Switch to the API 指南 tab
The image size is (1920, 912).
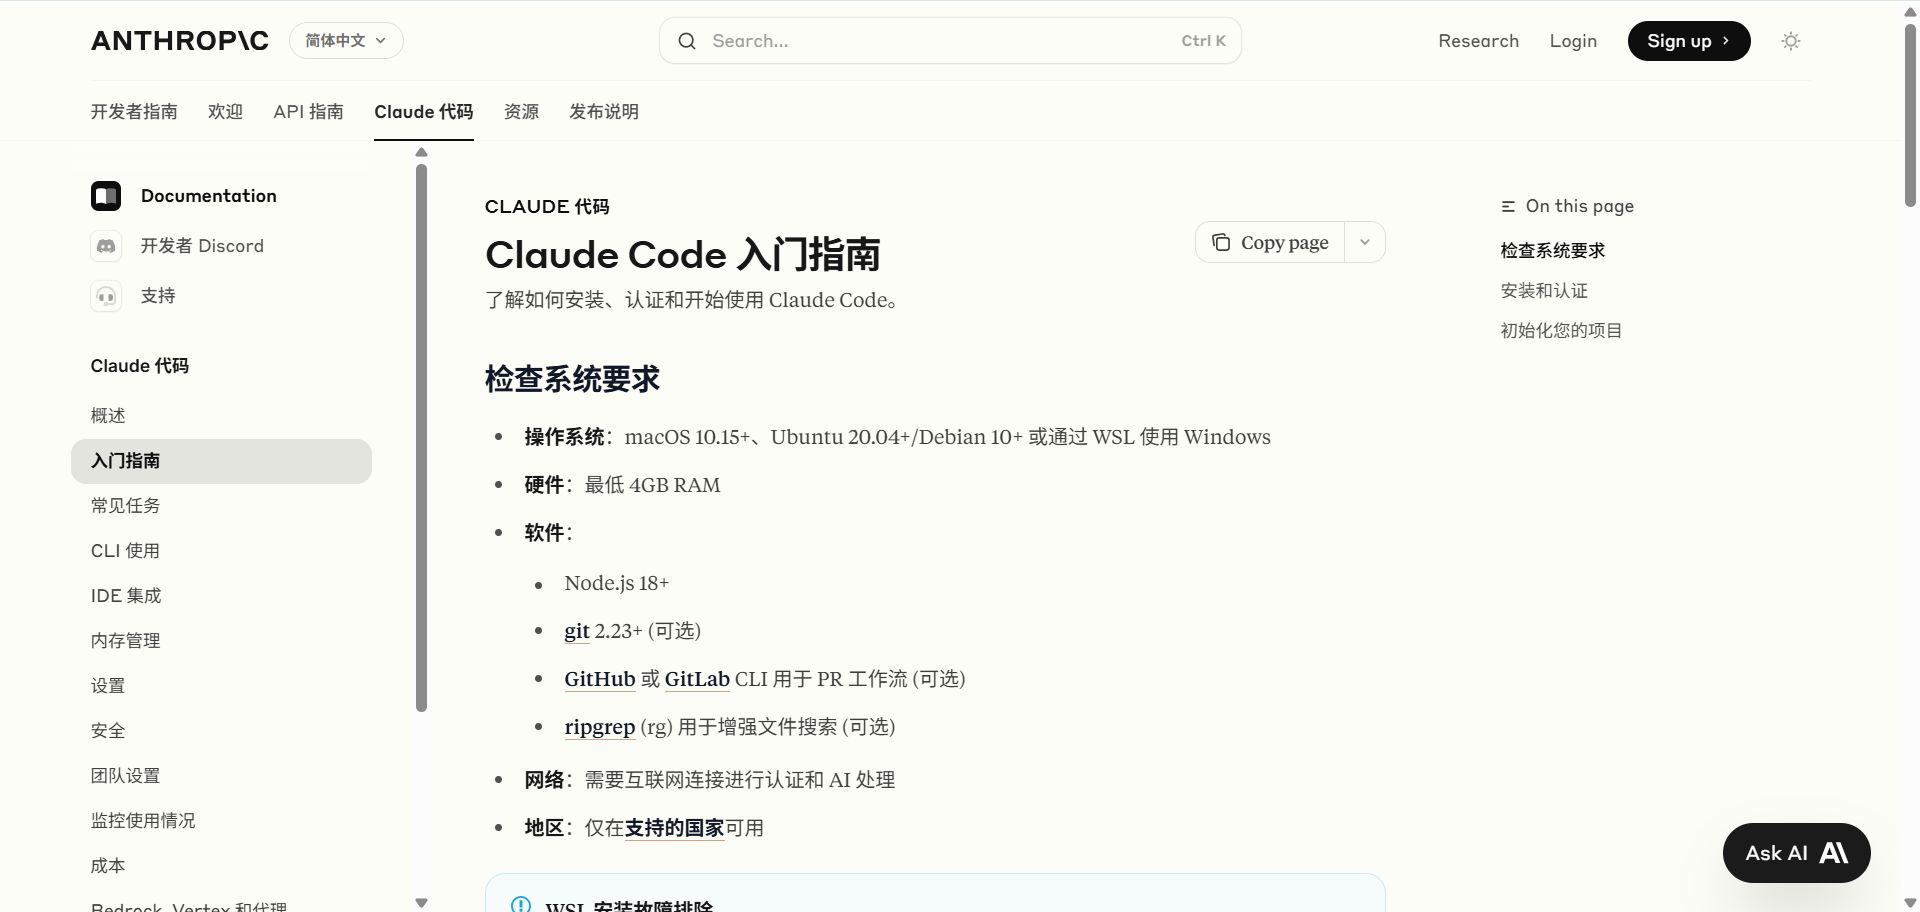tap(308, 112)
